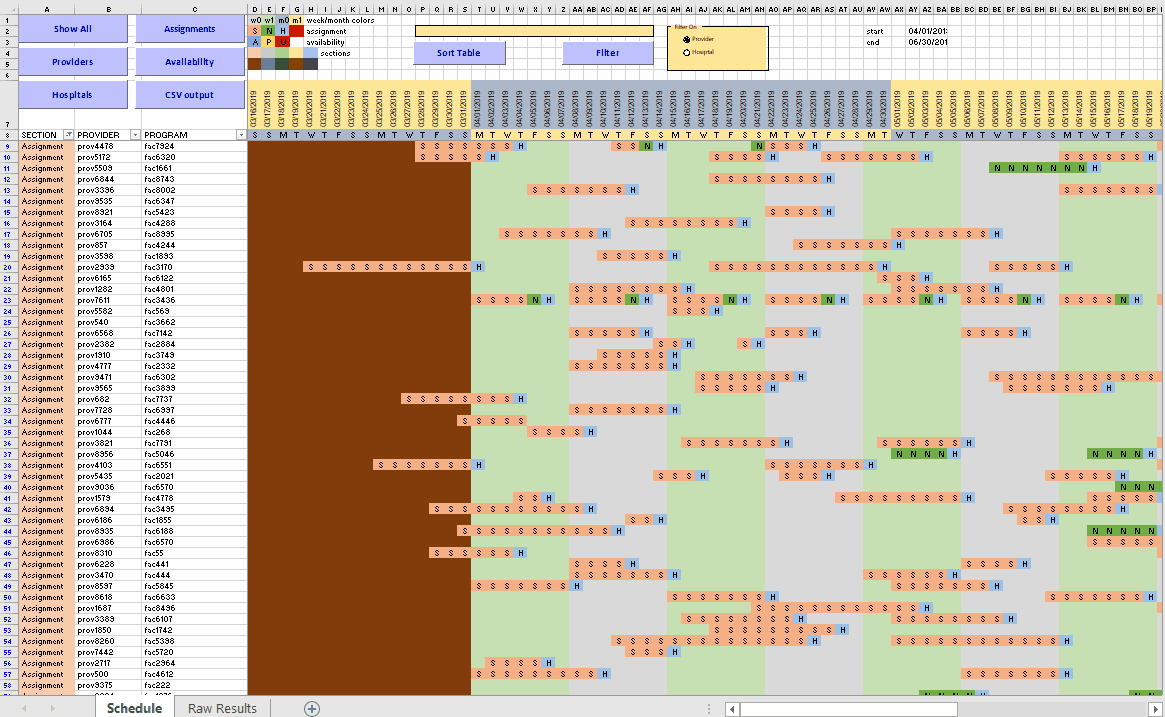Click the CSV output button
Screen dimensions: 1165x717
coord(189,94)
